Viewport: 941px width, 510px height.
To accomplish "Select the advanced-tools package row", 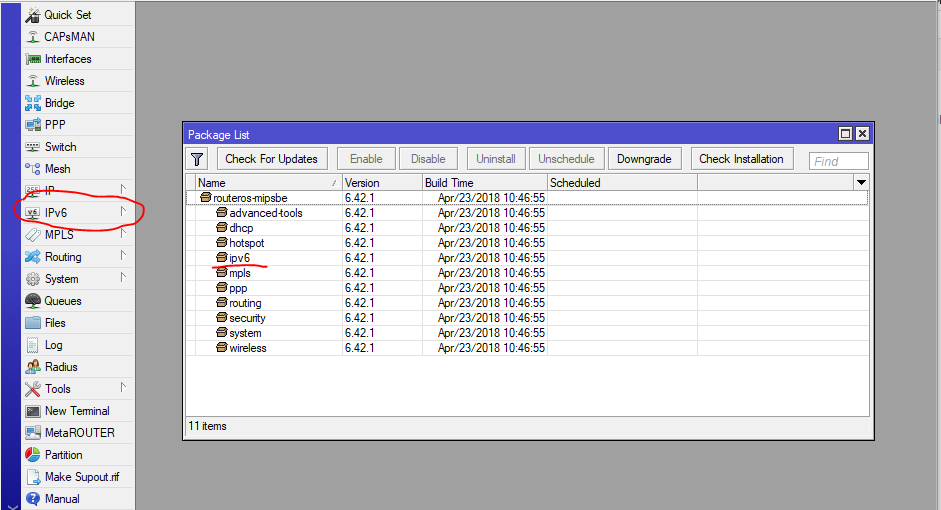I will point(527,213).
